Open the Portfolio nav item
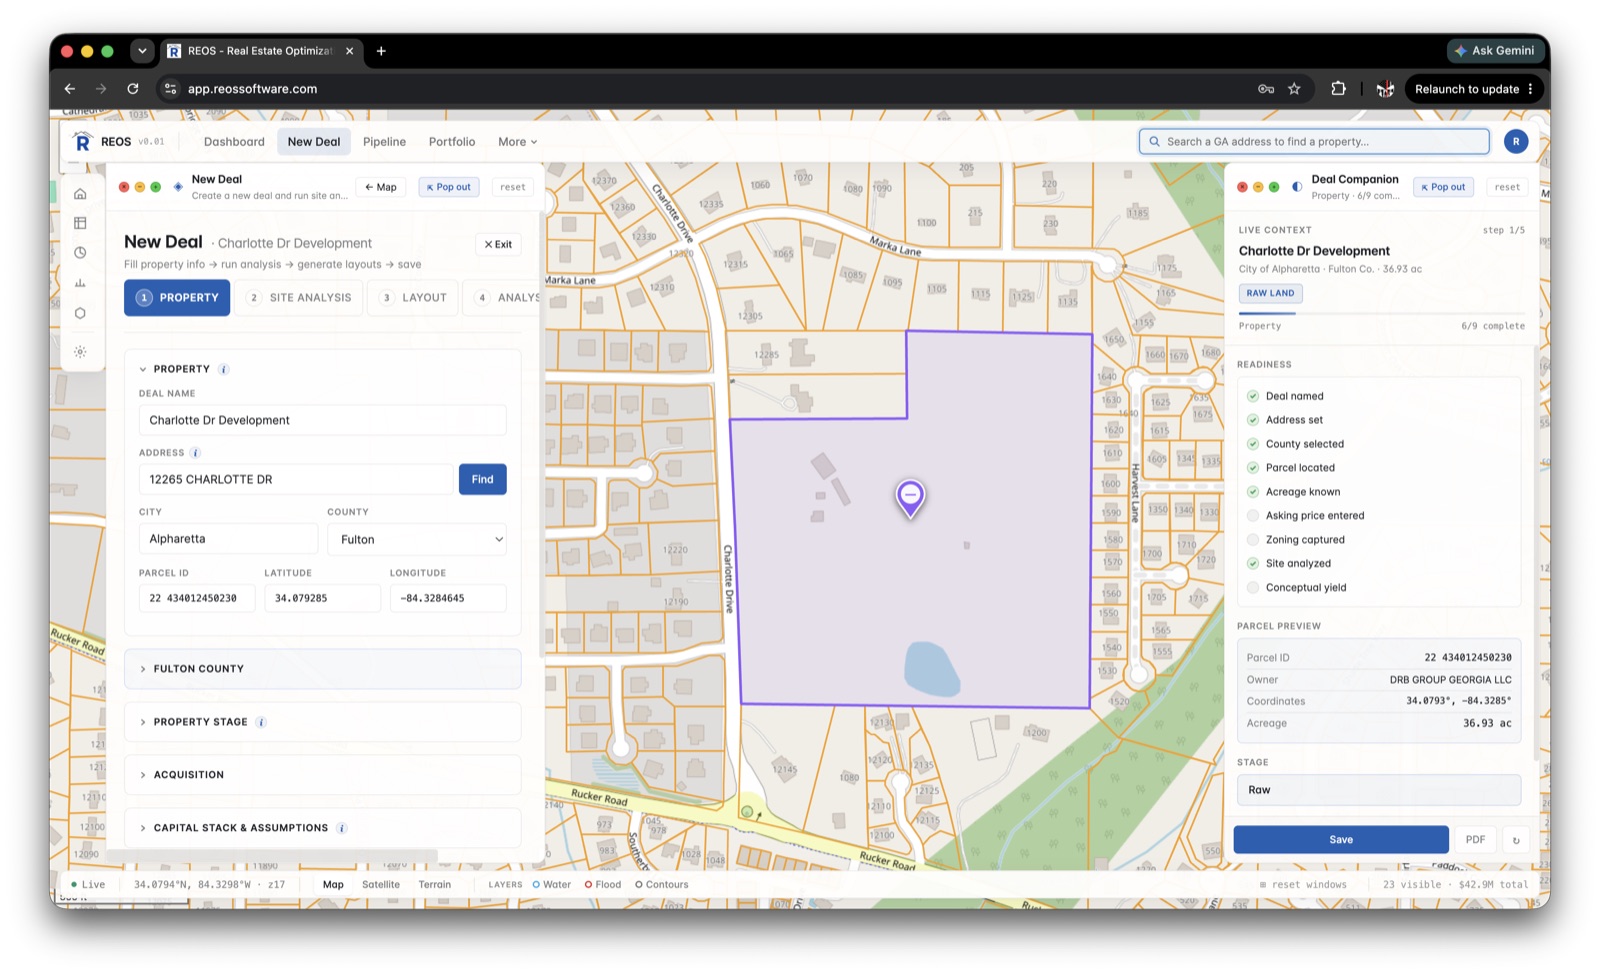1600x974 pixels. pos(452,142)
